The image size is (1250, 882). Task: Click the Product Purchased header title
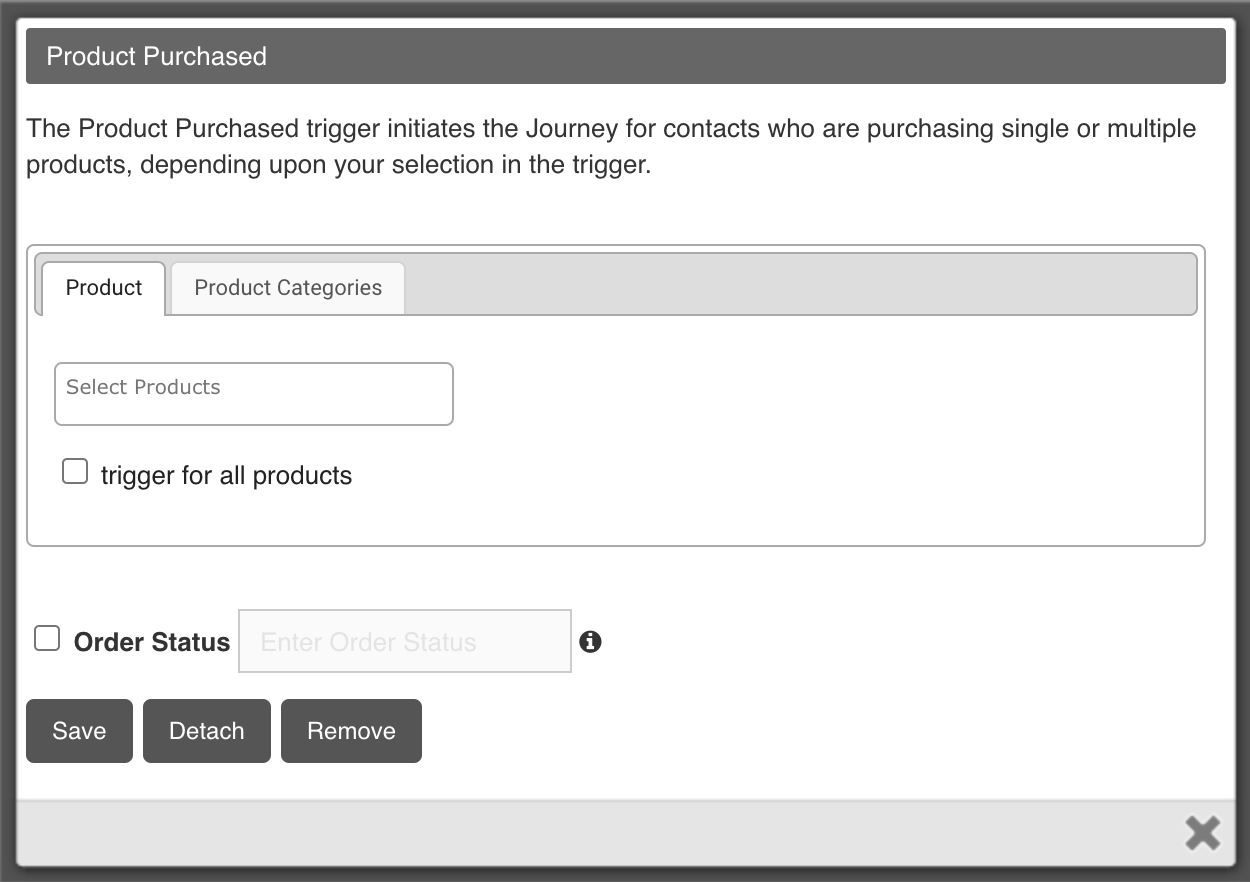pyautogui.click(x=157, y=56)
